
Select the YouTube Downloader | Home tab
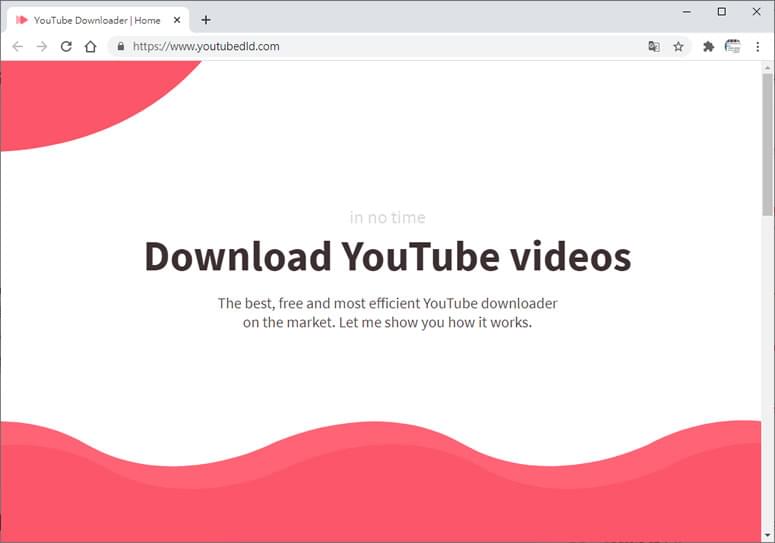(x=97, y=20)
